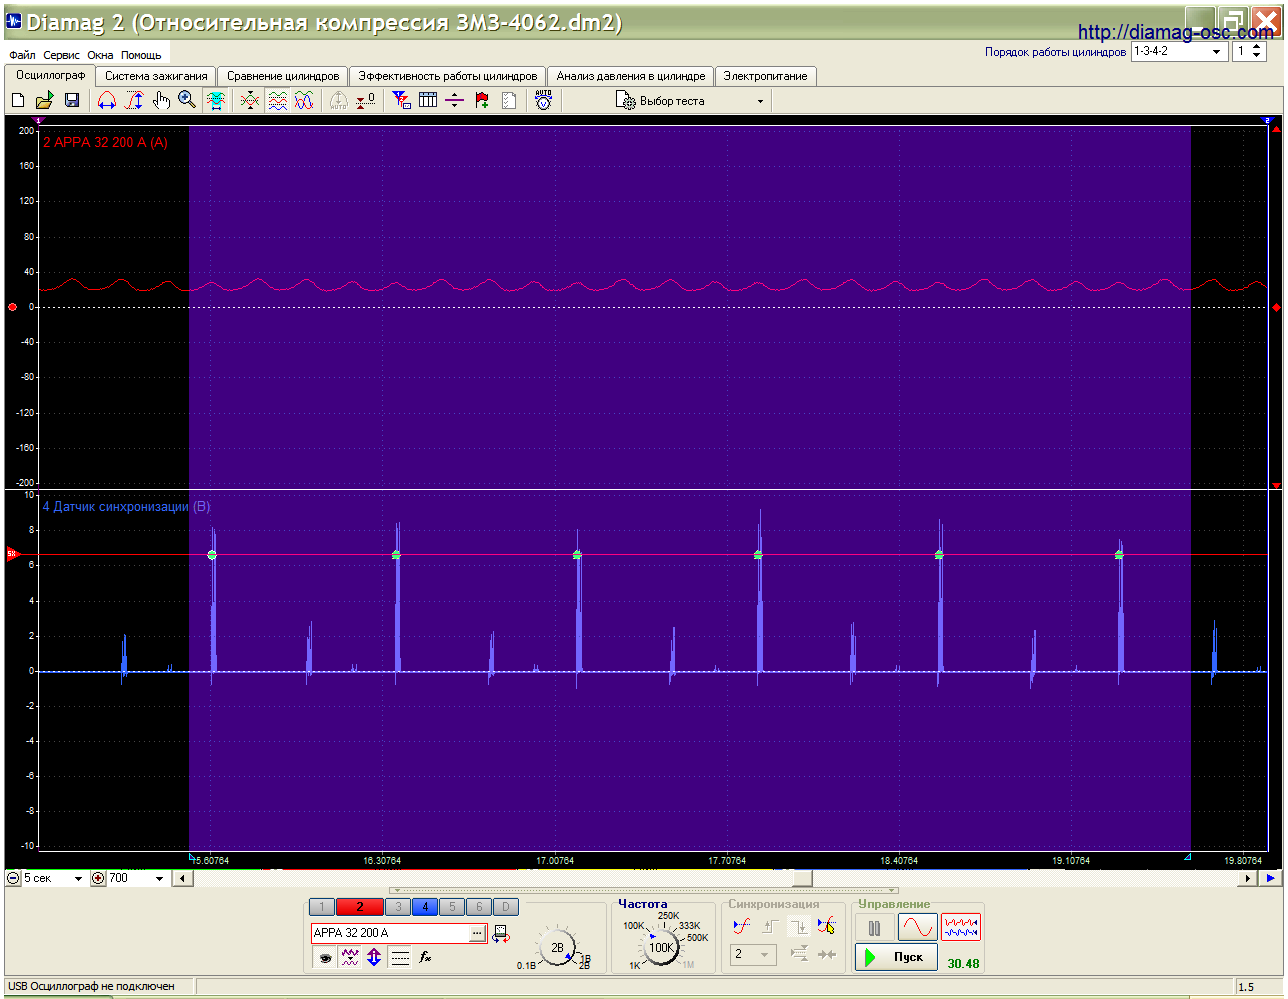Click the pause button under Управление
Screen dimensions: 1288x999
click(x=875, y=928)
